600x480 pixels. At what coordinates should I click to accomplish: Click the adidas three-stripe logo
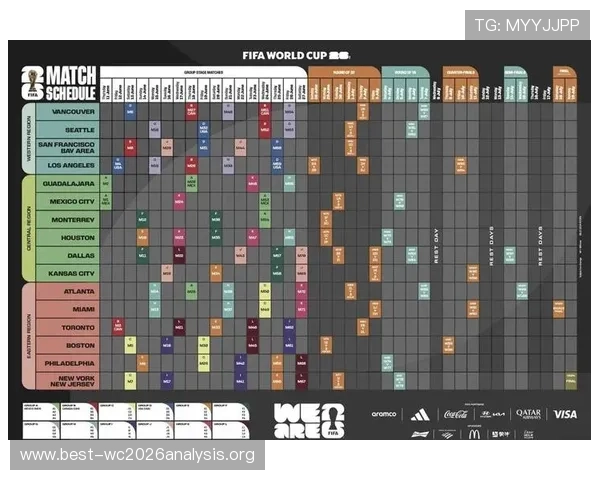click(420, 415)
